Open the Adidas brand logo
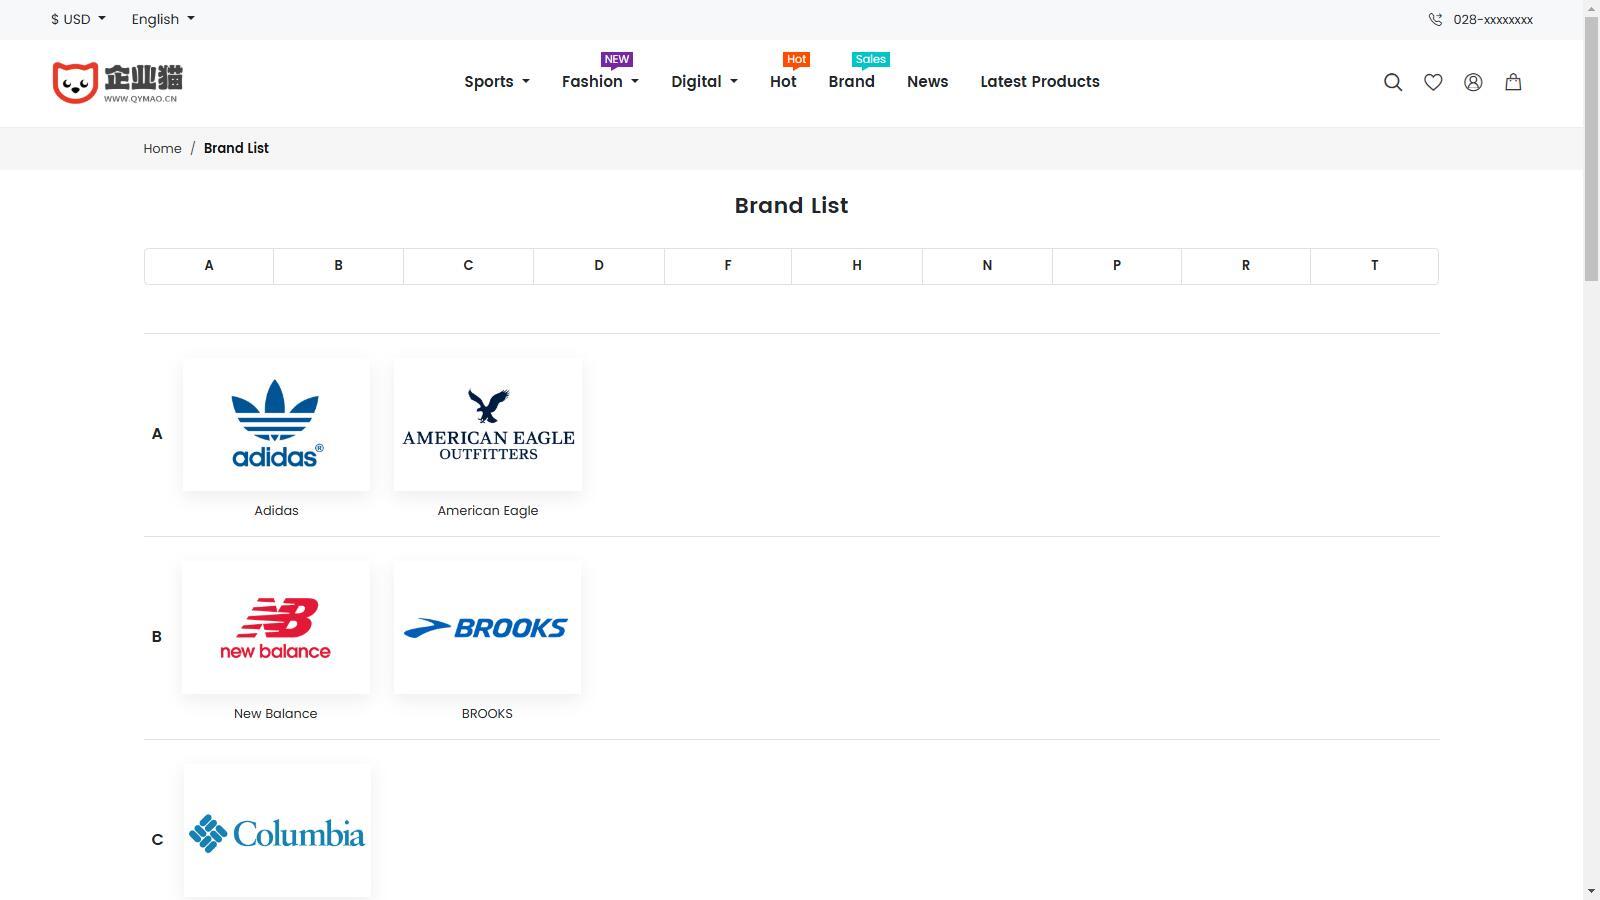 (x=276, y=424)
